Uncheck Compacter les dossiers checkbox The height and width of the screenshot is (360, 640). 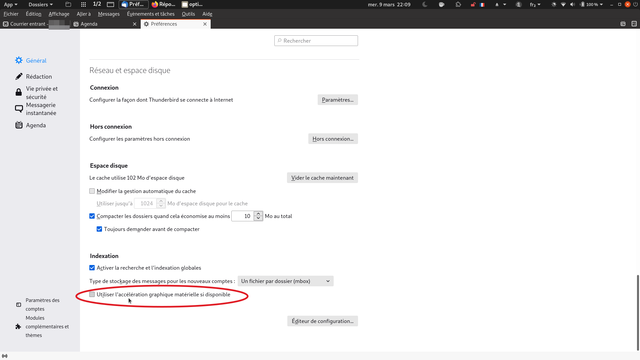coord(92,216)
